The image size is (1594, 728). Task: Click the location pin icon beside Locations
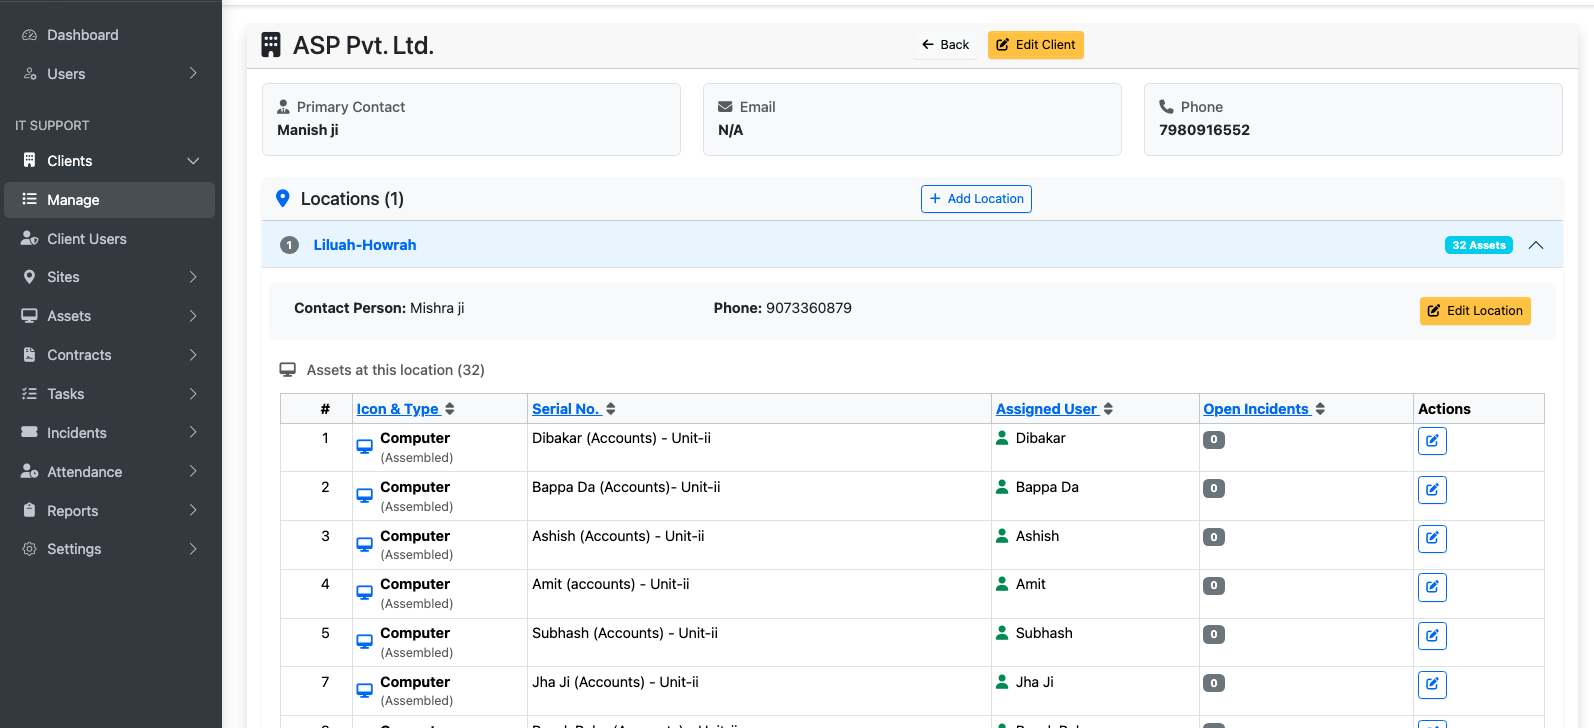pos(282,199)
